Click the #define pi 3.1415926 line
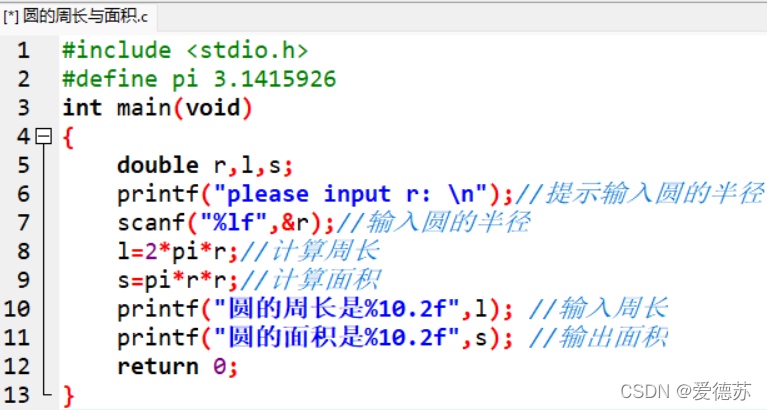The width and height of the screenshot is (767, 410). [x=199, y=79]
